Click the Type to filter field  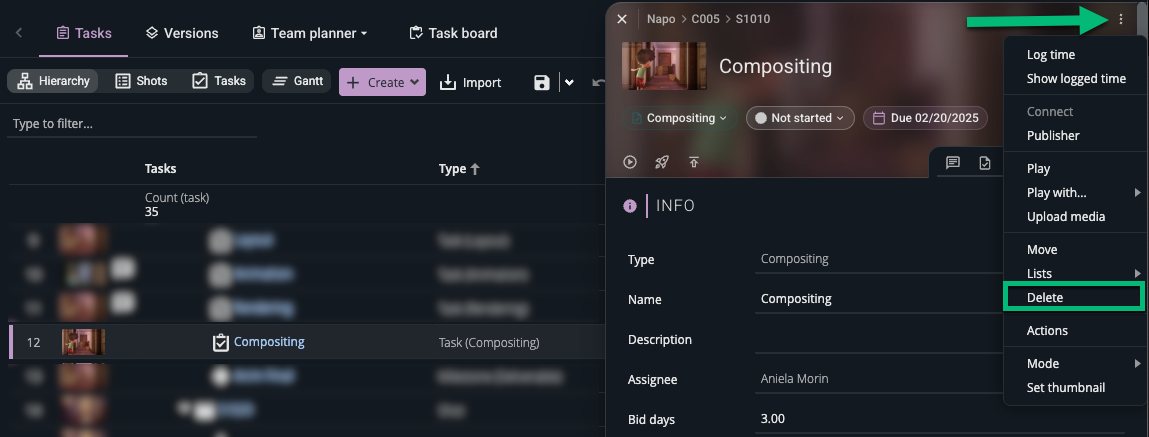(130, 124)
